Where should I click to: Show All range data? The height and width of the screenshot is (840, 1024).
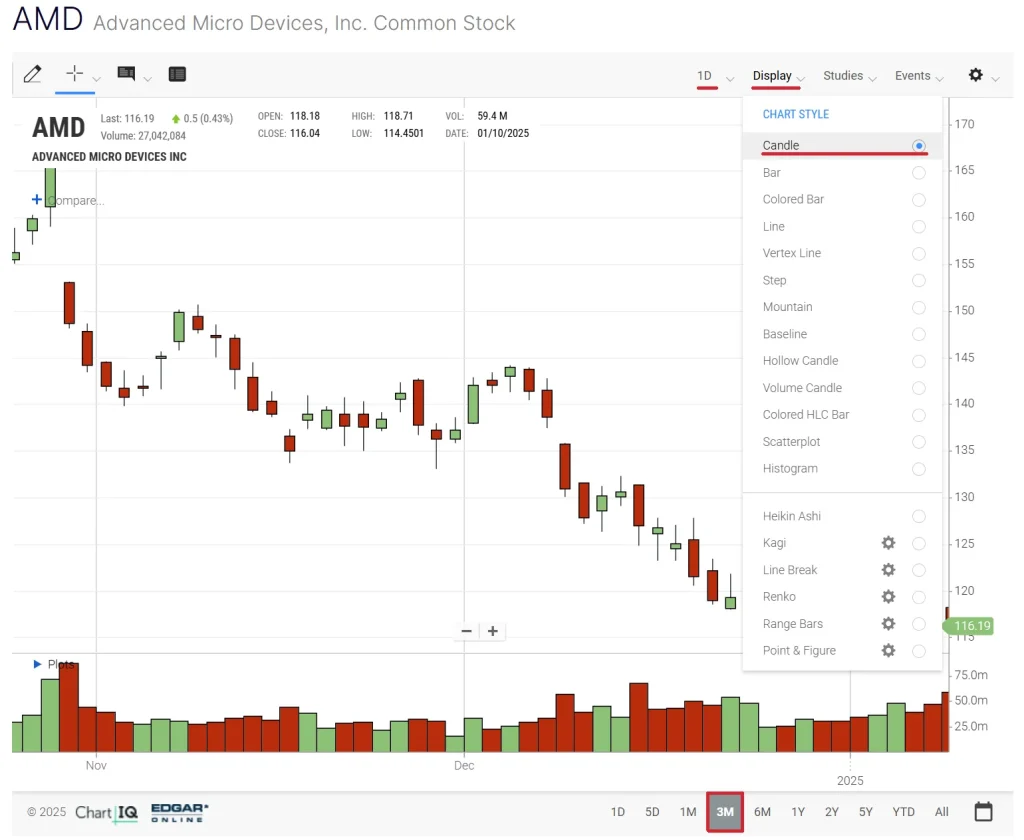point(942,812)
